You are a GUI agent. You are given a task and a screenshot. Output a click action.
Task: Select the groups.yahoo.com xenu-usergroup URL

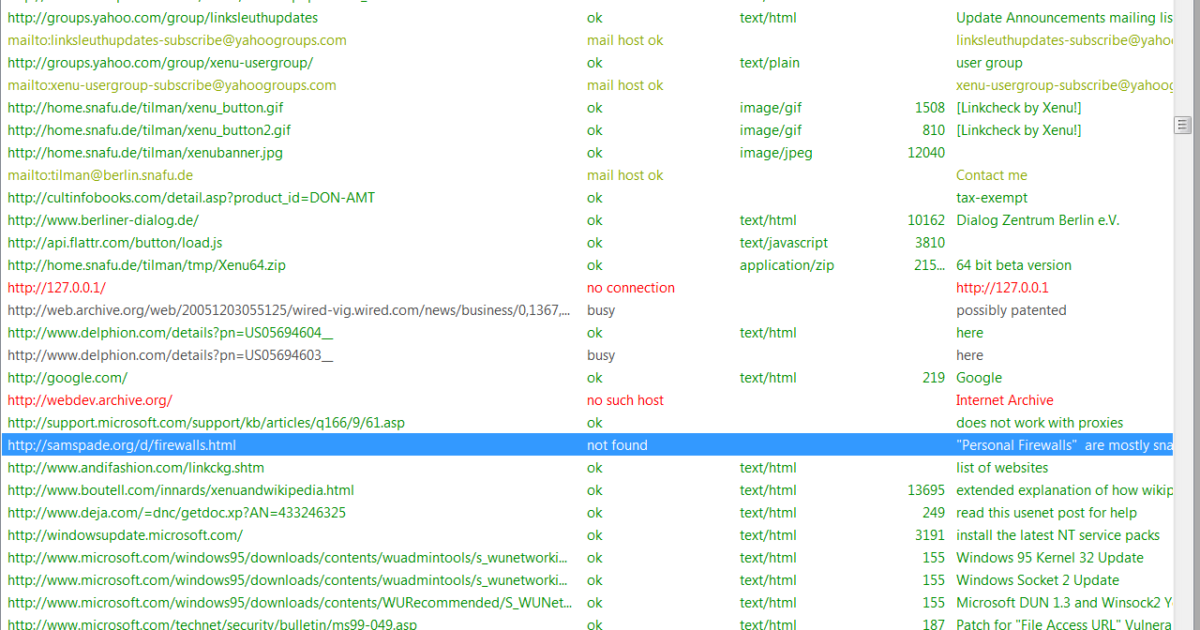tap(160, 63)
